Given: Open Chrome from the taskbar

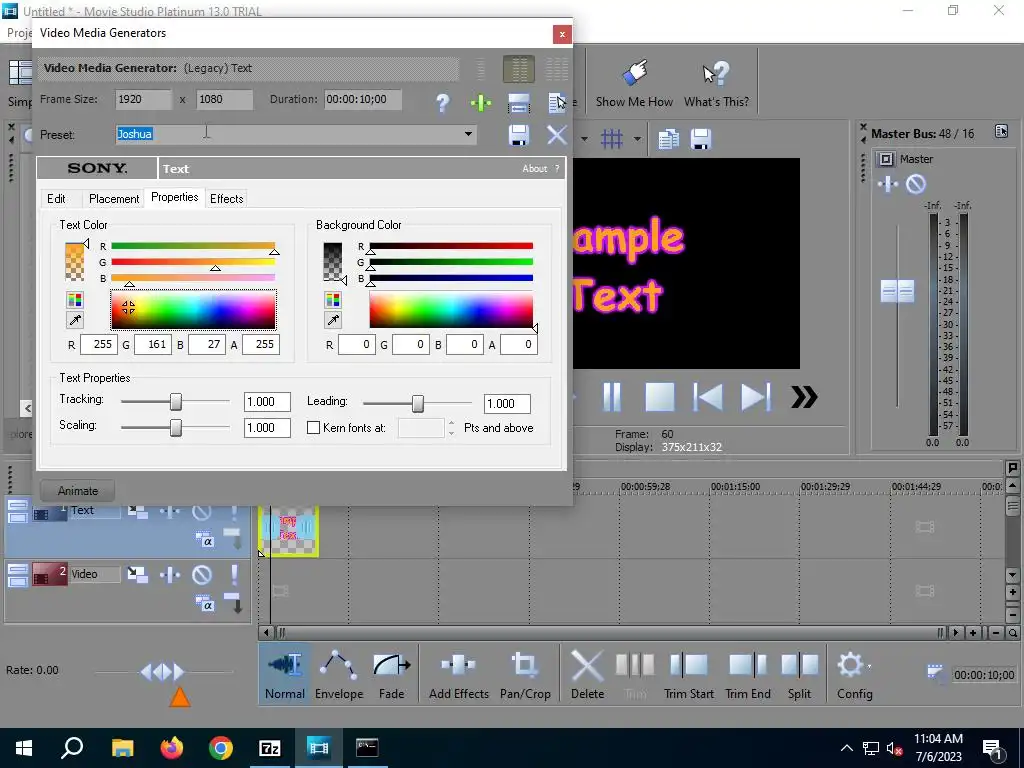Looking at the screenshot, I should [221, 748].
